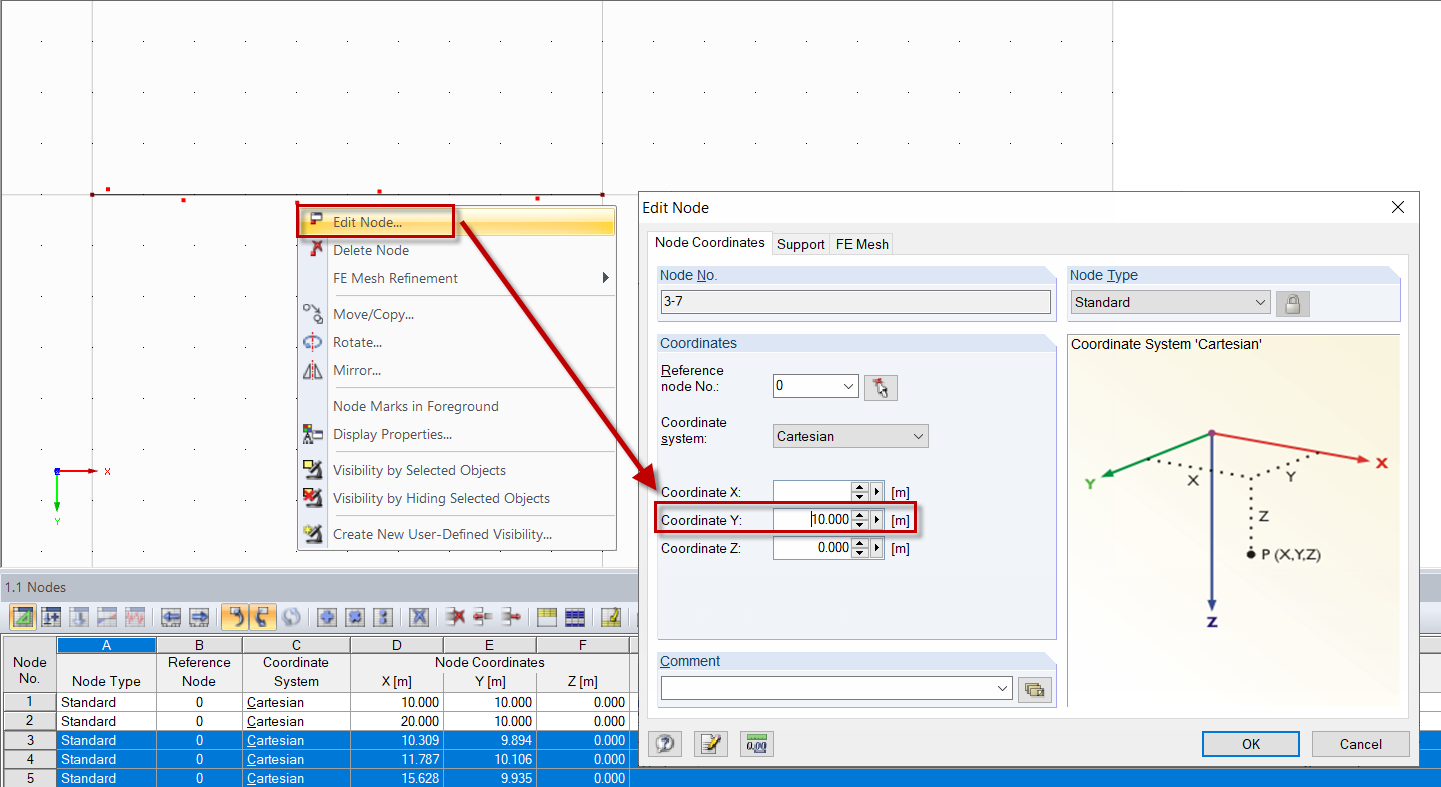Screen dimensions: 1441x787
Task: Click the second orange curved arrow toggle
Action: [262, 617]
